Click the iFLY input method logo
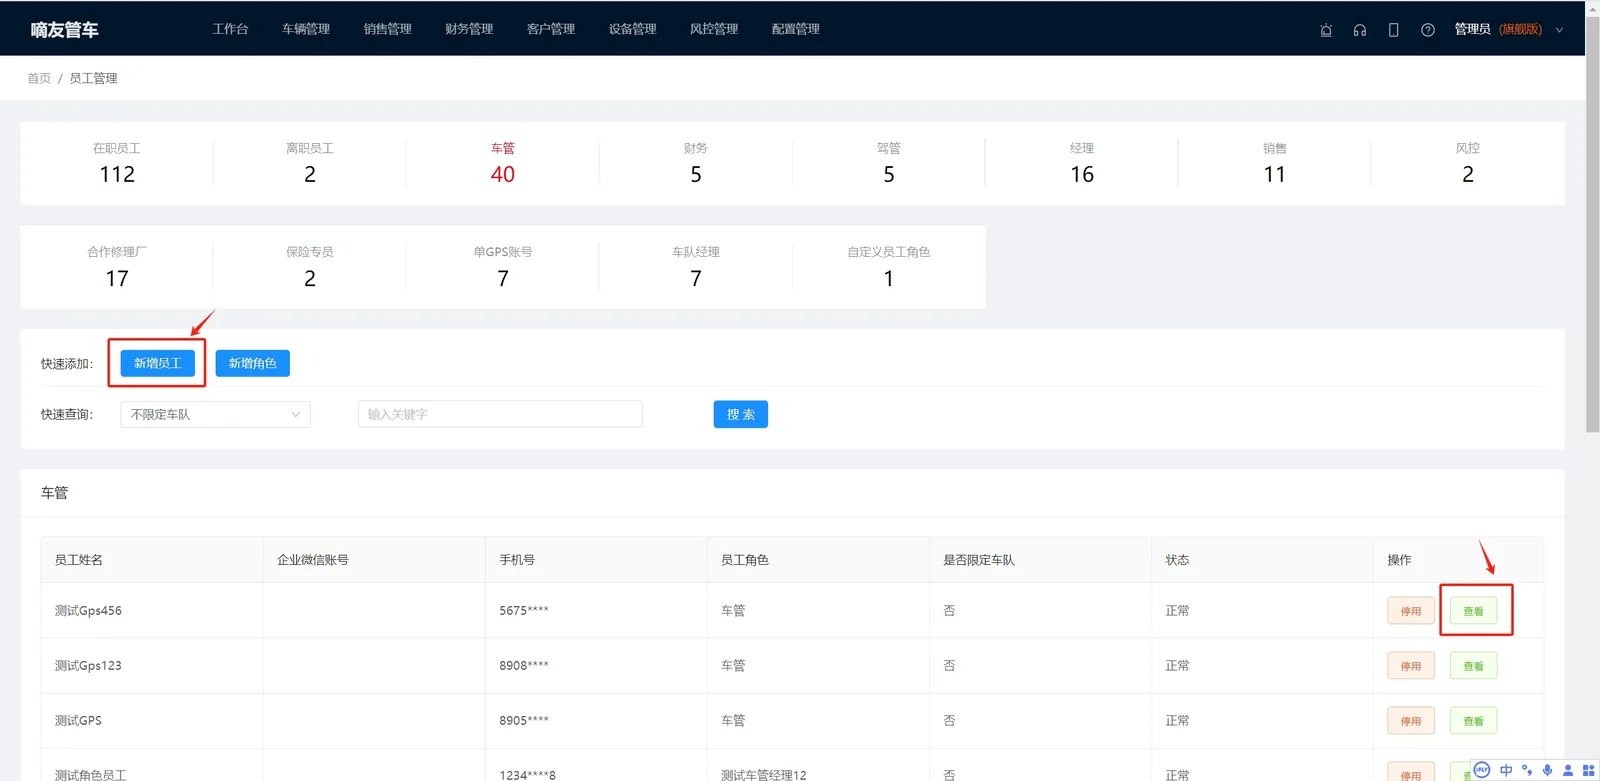This screenshot has width=1600, height=781. tap(1482, 770)
